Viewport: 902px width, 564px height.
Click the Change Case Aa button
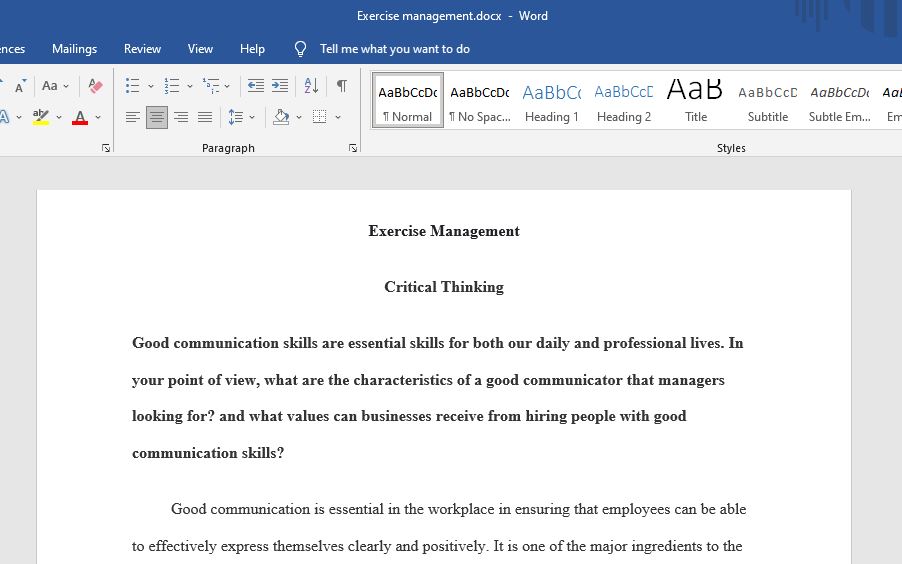pyautogui.click(x=49, y=86)
